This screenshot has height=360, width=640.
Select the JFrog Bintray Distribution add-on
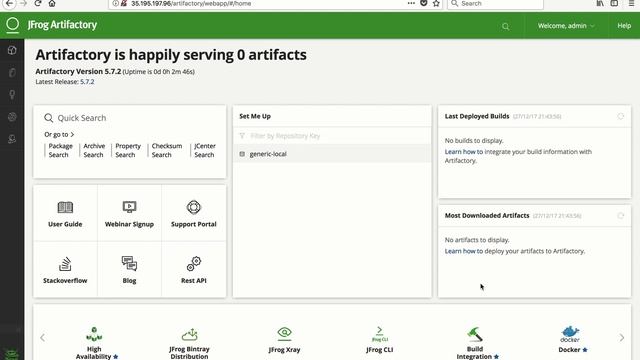click(189, 343)
